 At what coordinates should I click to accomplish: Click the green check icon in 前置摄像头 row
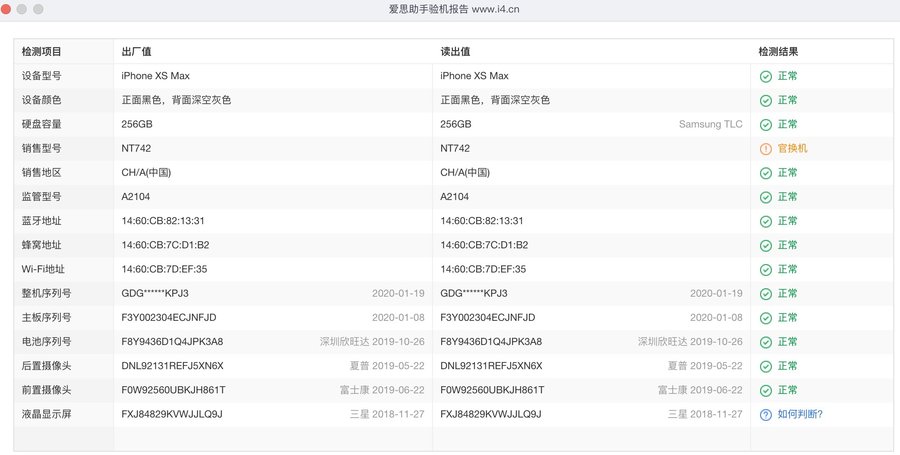[x=766, y=390]
